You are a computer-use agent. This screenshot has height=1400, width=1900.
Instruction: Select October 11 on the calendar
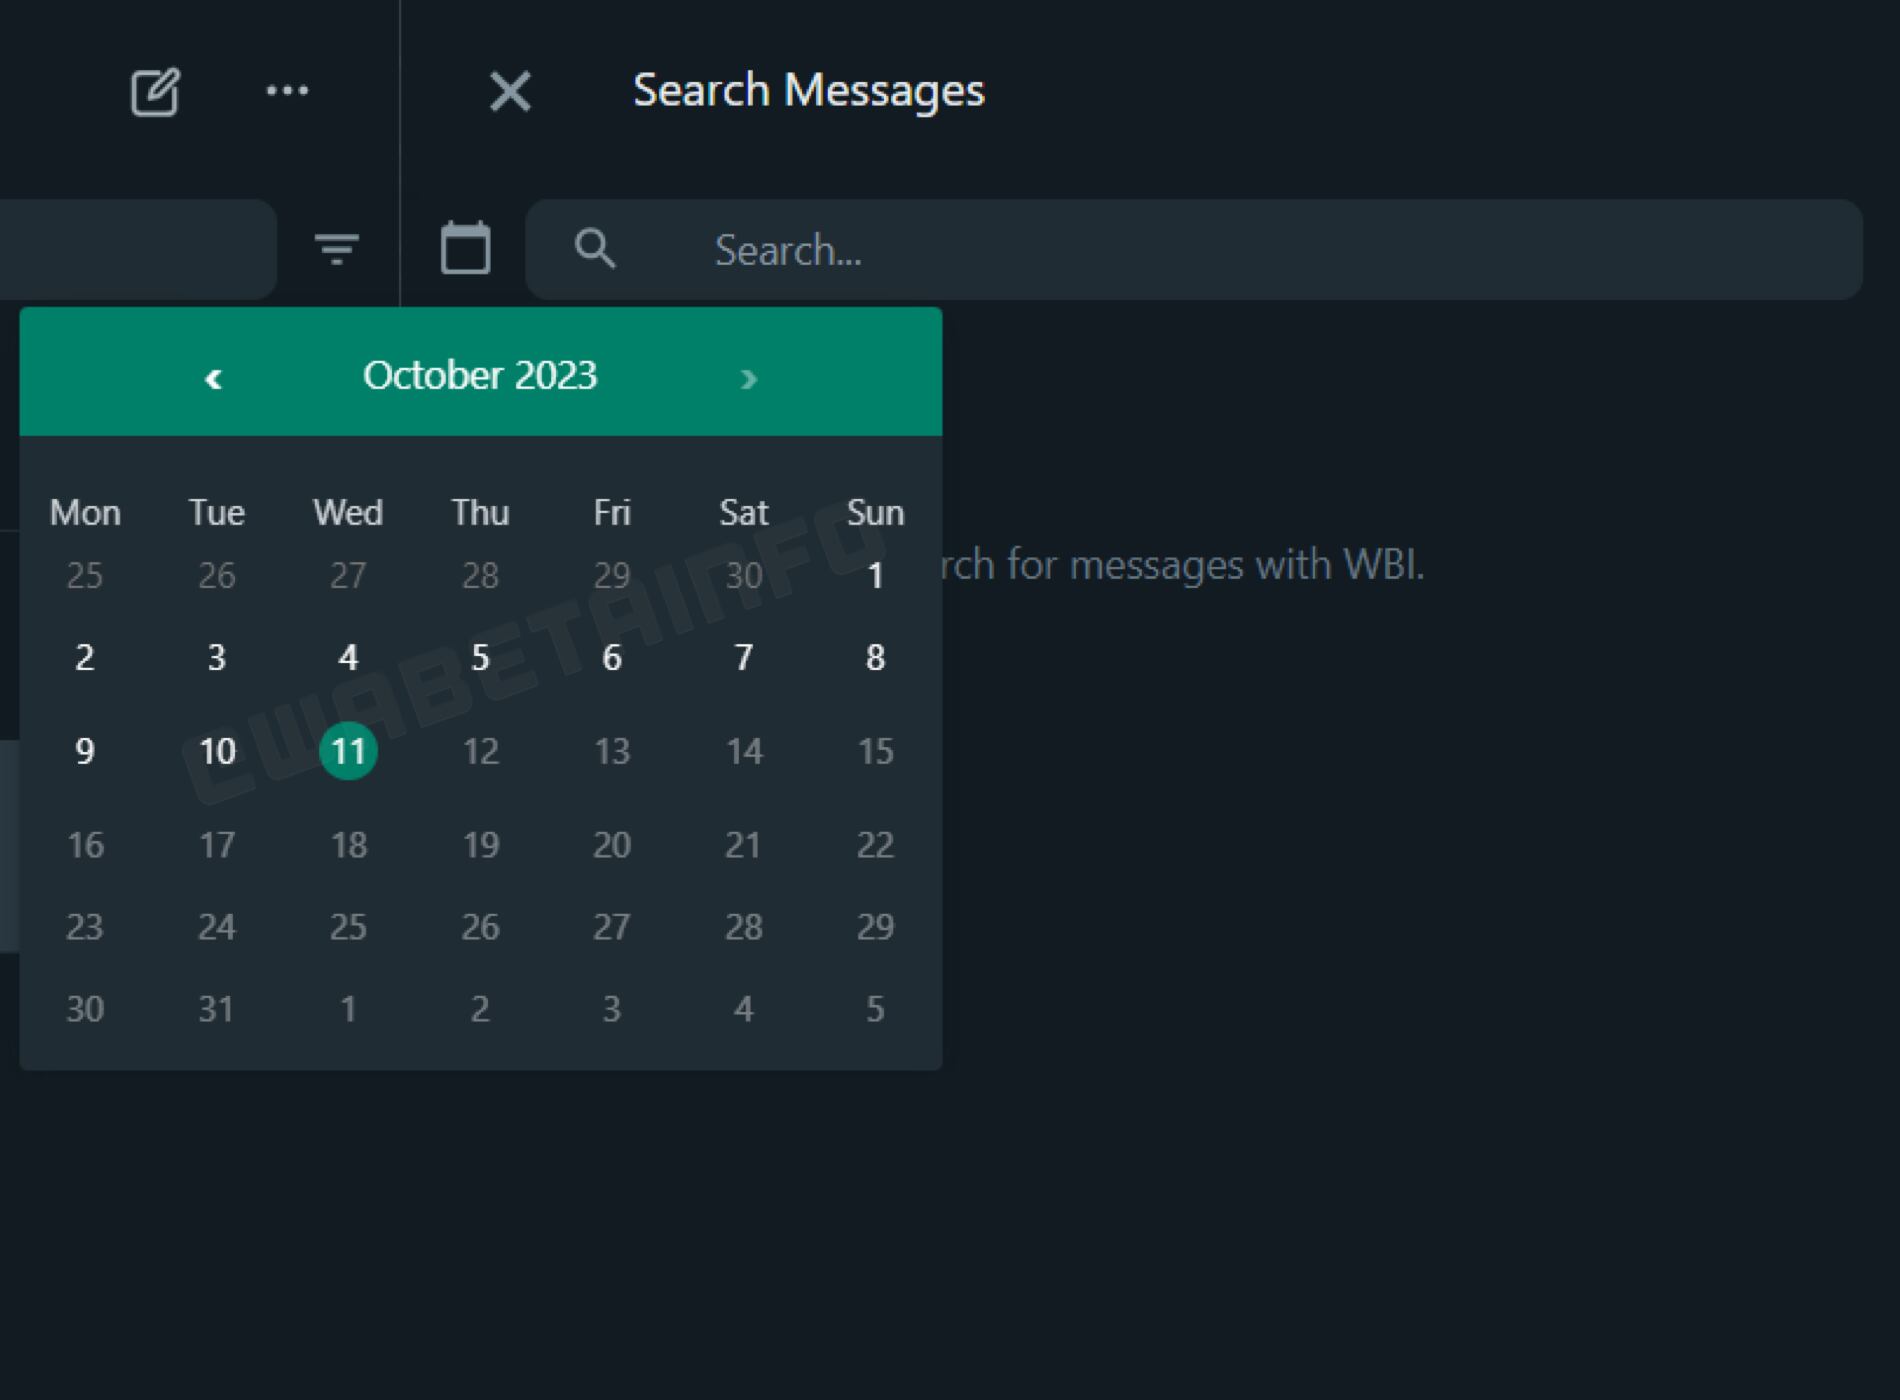coord(348,751)
